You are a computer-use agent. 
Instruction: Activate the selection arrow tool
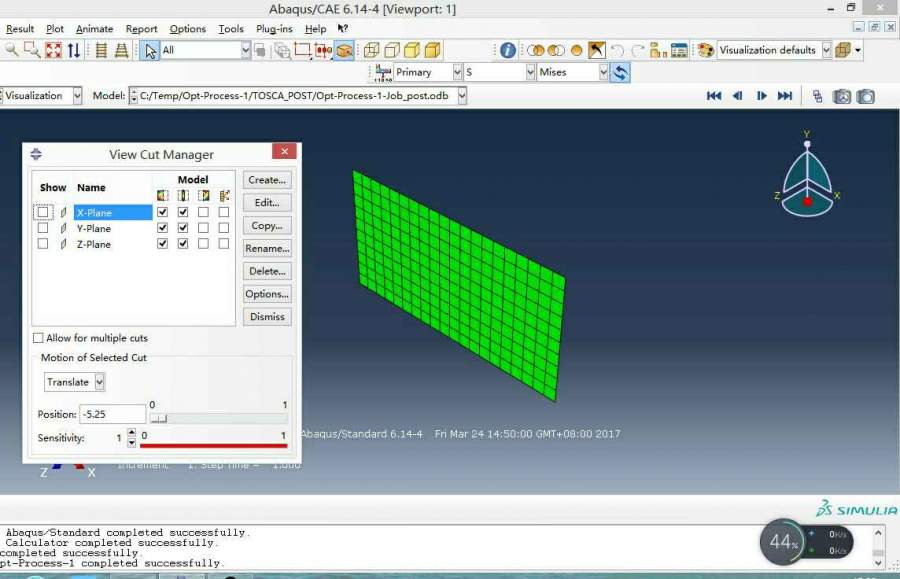click(x=150, y=50)
